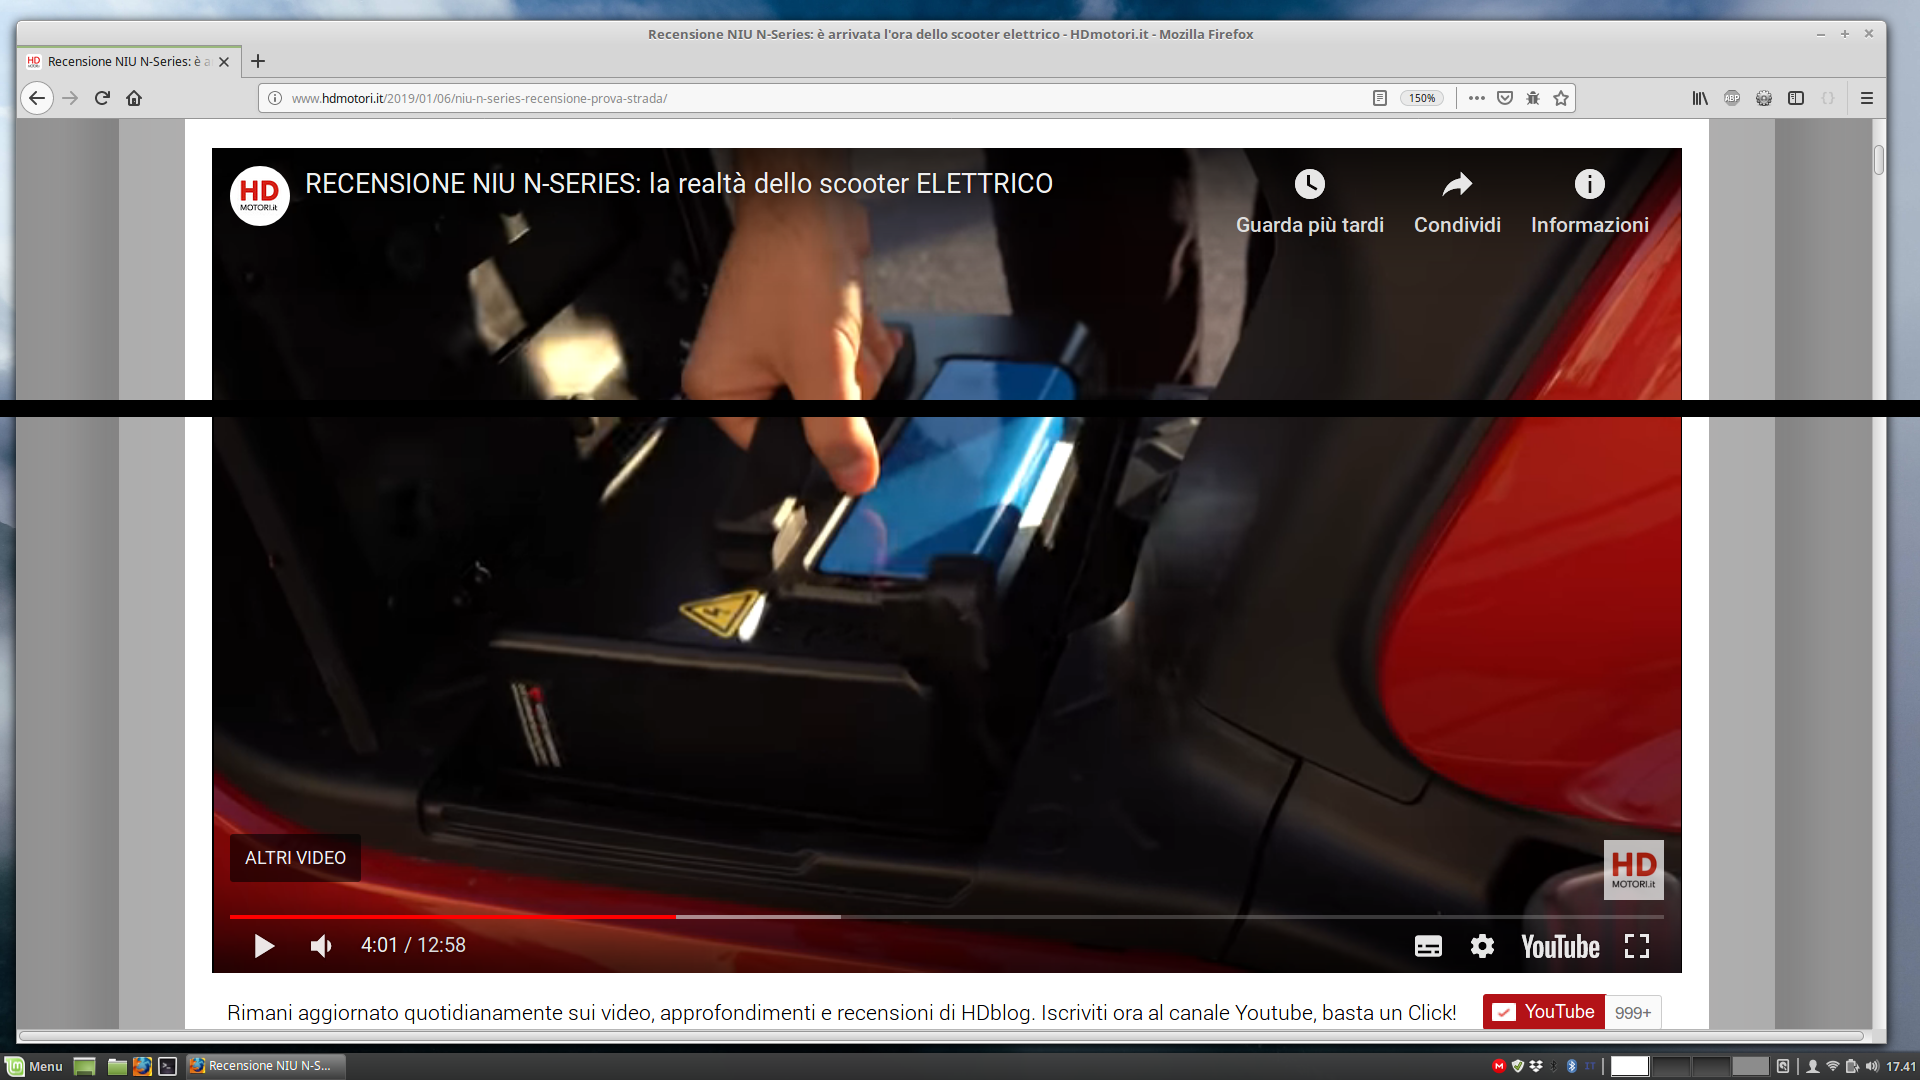
Task: Open the green shield update manager
Action: click(1518, 1066)
